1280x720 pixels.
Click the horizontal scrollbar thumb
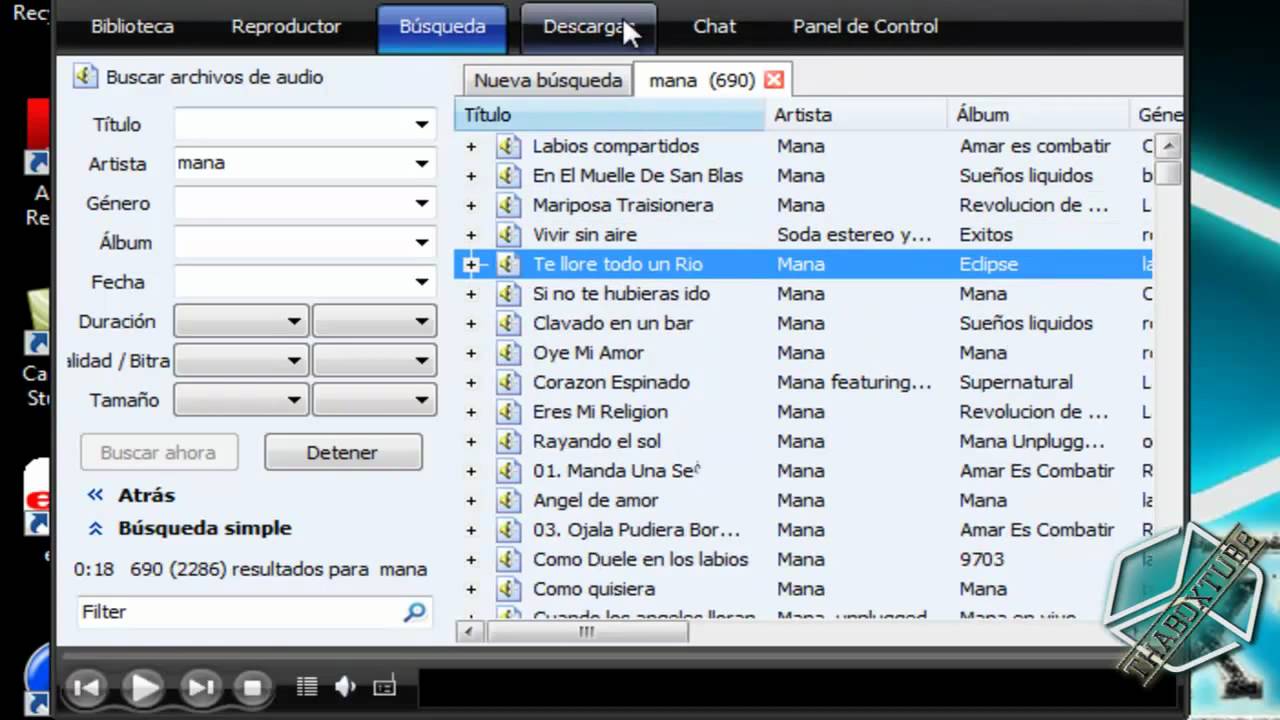click(587, 632)
